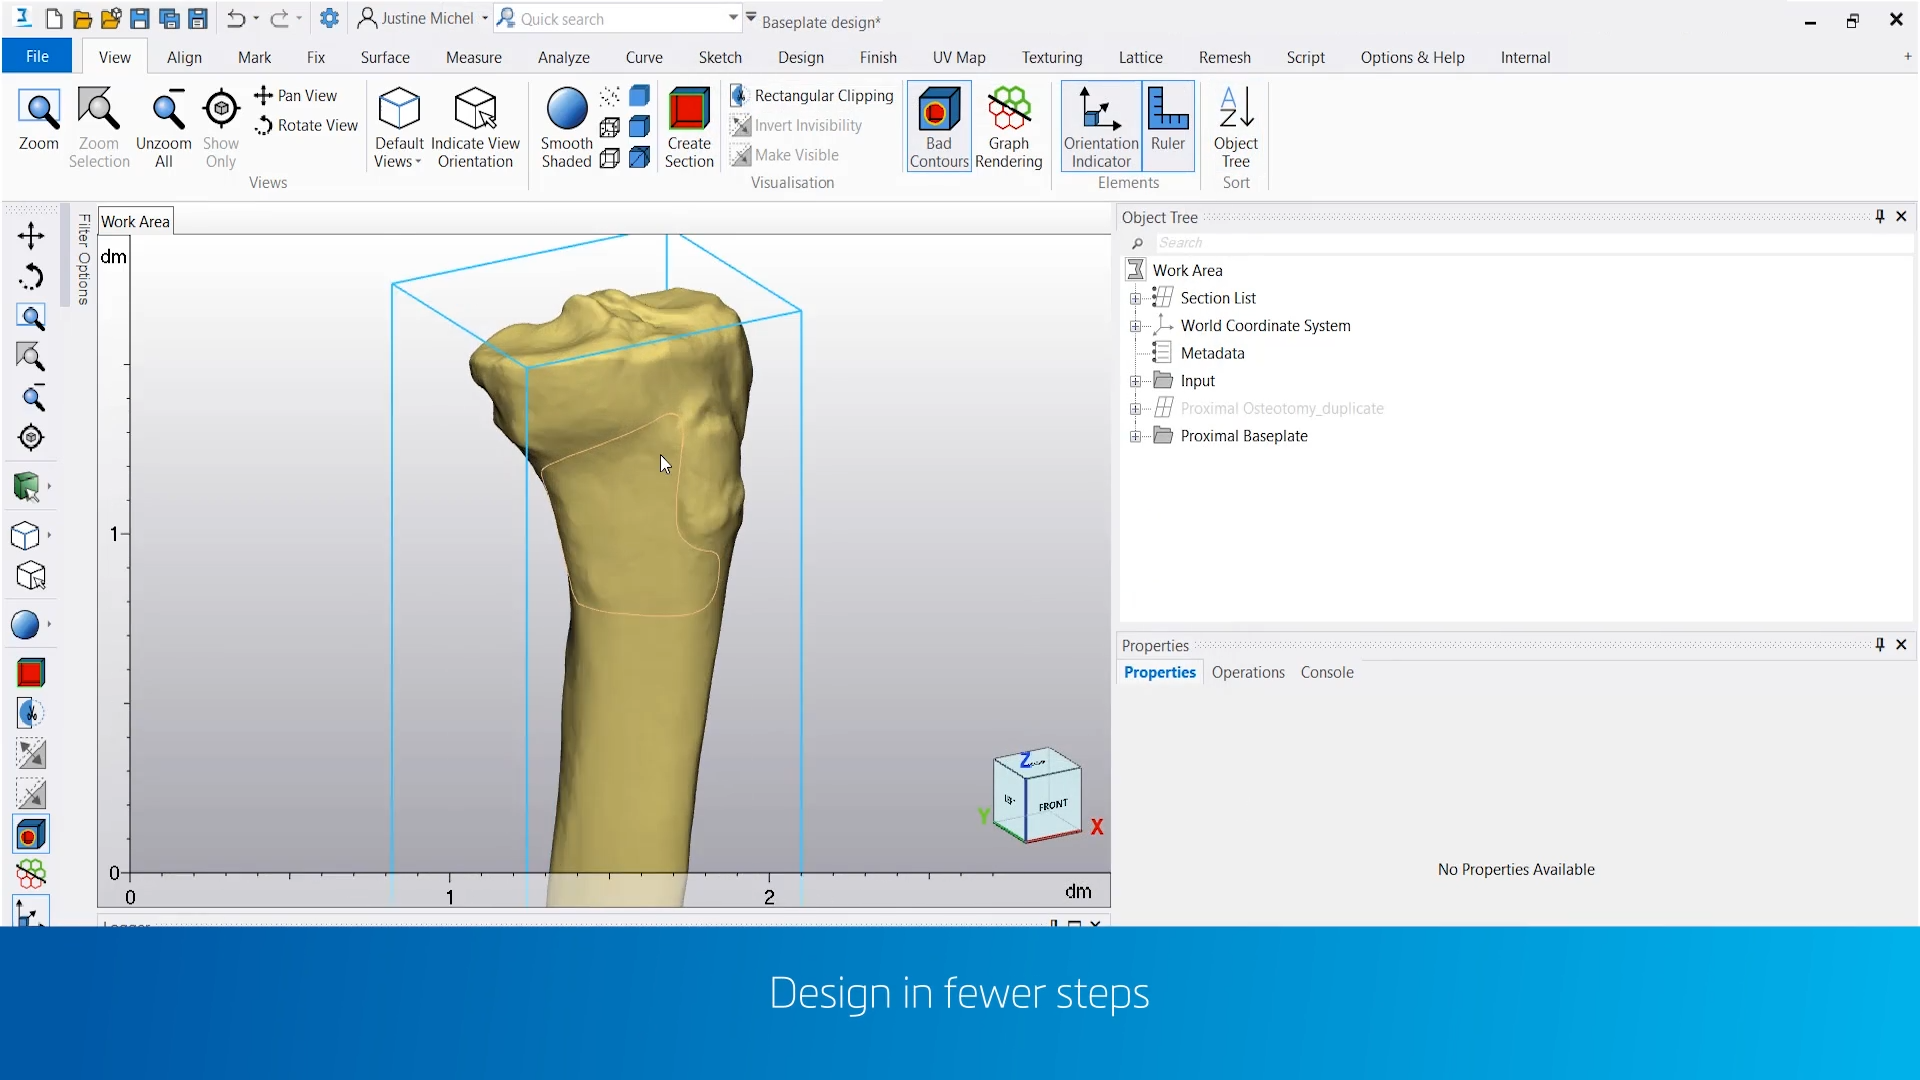
Task: Open the Design ribbon tab
Action: click(801, 57)
